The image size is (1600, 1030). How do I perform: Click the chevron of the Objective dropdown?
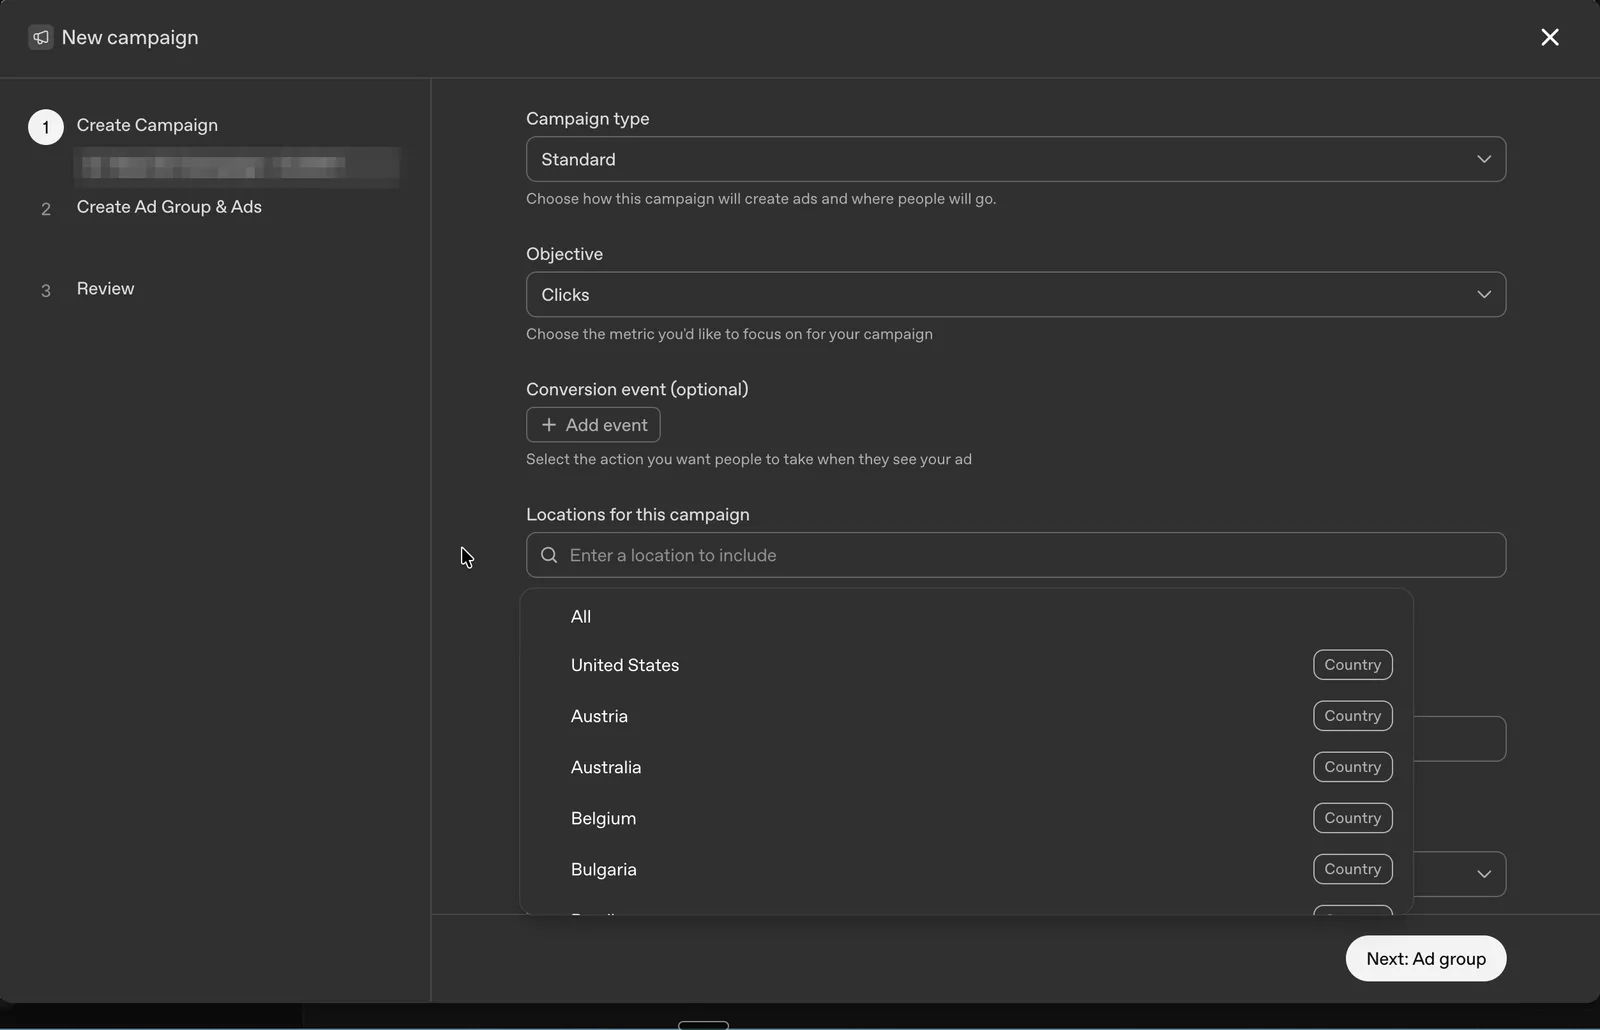pyautogui.click(x=1484, y=295)
